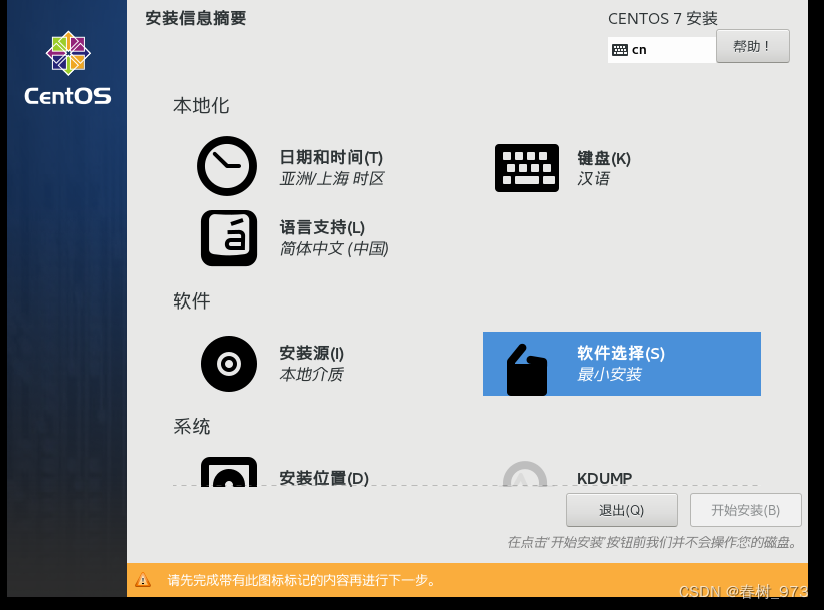Click the 帮助! help button

pyautogui.click(x=753, y=46)
